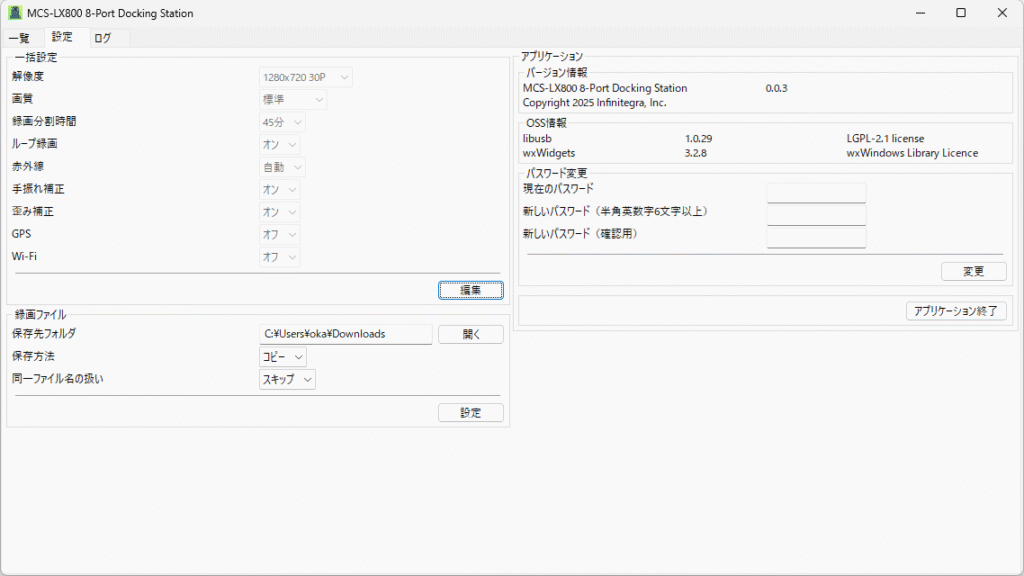
Task: Focus the 新しいパスワード(確認用) field
Action: [815, 237]
